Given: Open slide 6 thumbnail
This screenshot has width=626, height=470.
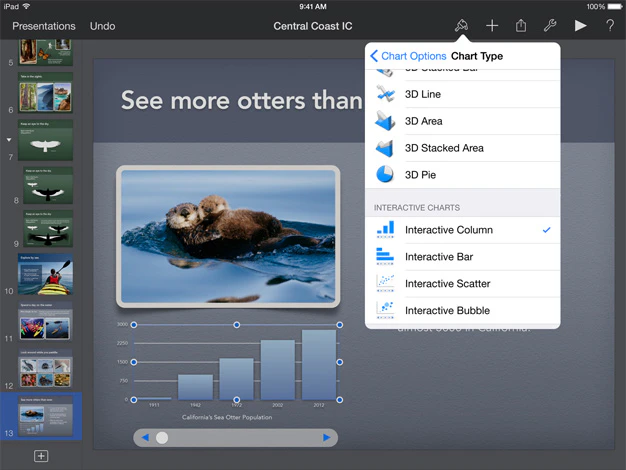Looking at the screenshot, I should coord(45,92).
